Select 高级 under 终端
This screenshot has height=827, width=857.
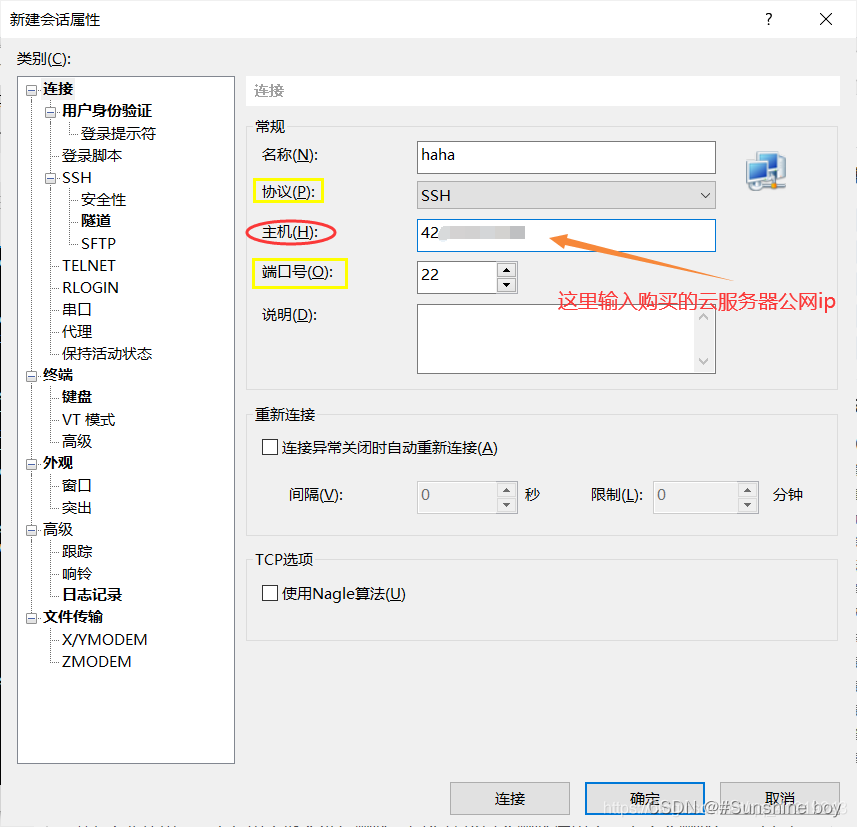[x=77, y=441]
